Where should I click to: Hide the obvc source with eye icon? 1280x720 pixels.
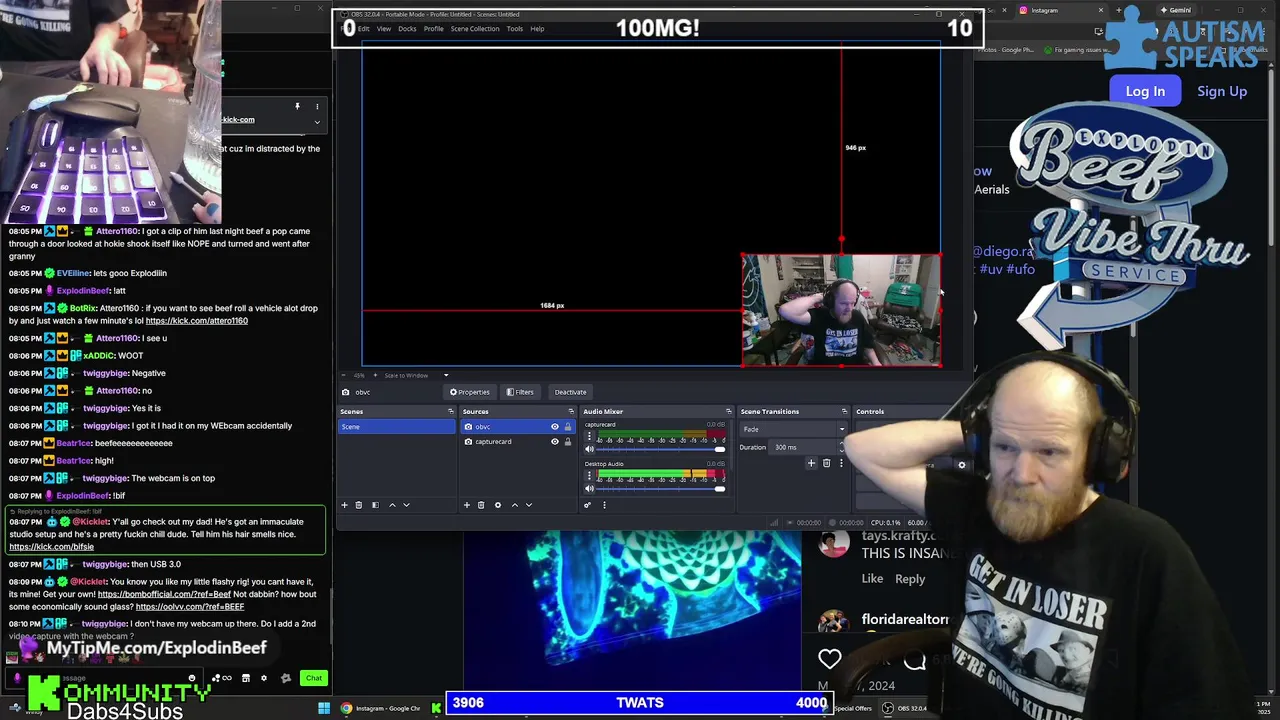point(555,427)
